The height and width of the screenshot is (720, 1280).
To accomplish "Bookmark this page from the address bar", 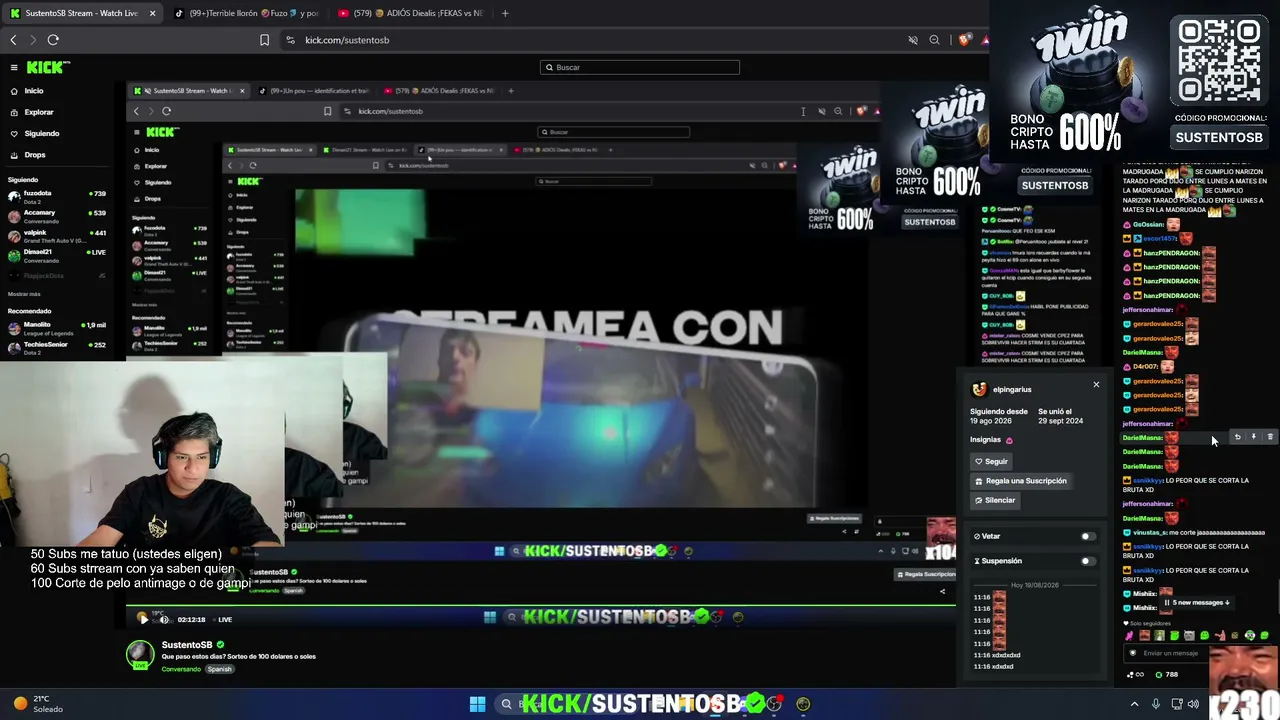I will tap(264, 40).
